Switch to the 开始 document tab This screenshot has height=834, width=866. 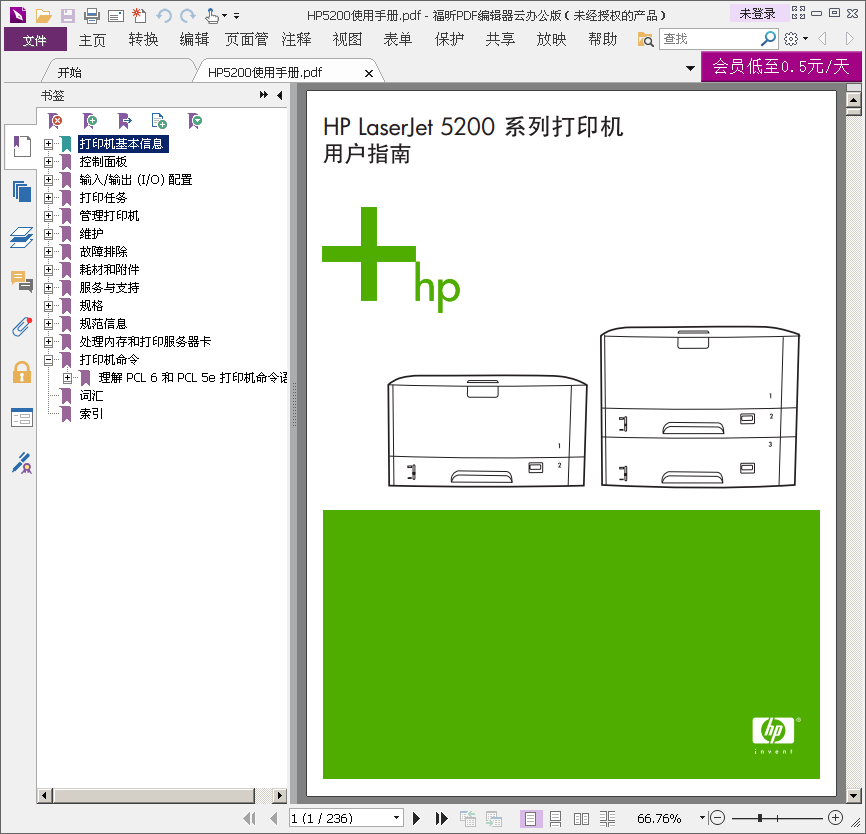[x=70, y=72]
